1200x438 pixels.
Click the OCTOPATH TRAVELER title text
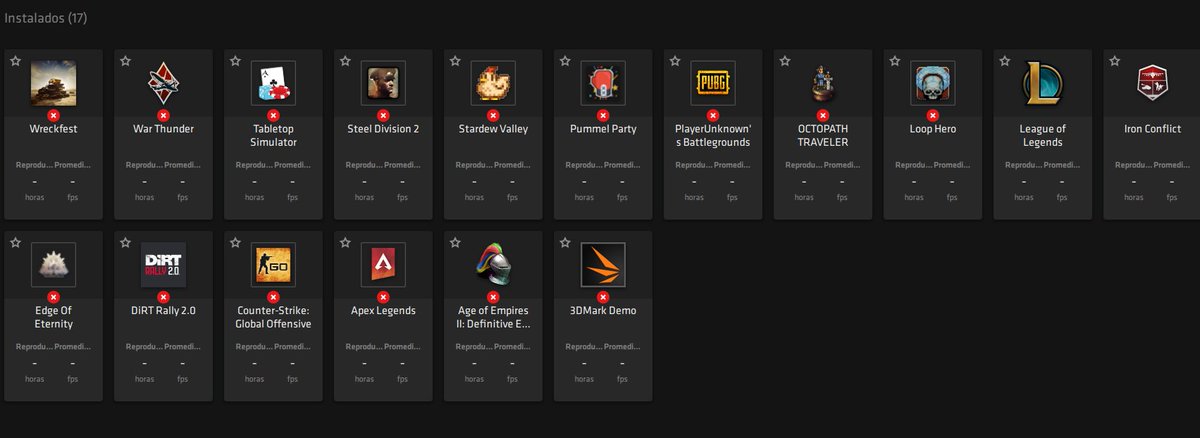(823, 135)
